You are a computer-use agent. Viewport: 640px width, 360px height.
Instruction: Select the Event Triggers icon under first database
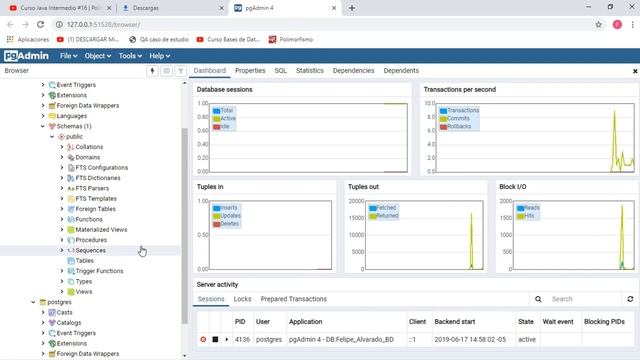[x=52, y=85]
